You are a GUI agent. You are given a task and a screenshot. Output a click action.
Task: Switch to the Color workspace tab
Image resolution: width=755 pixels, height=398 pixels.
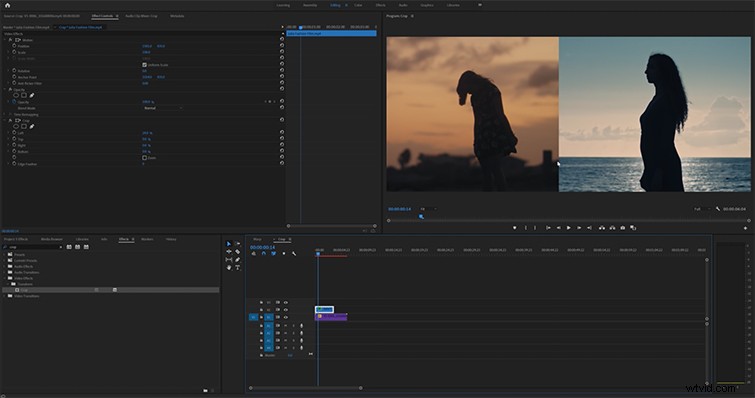358,5
